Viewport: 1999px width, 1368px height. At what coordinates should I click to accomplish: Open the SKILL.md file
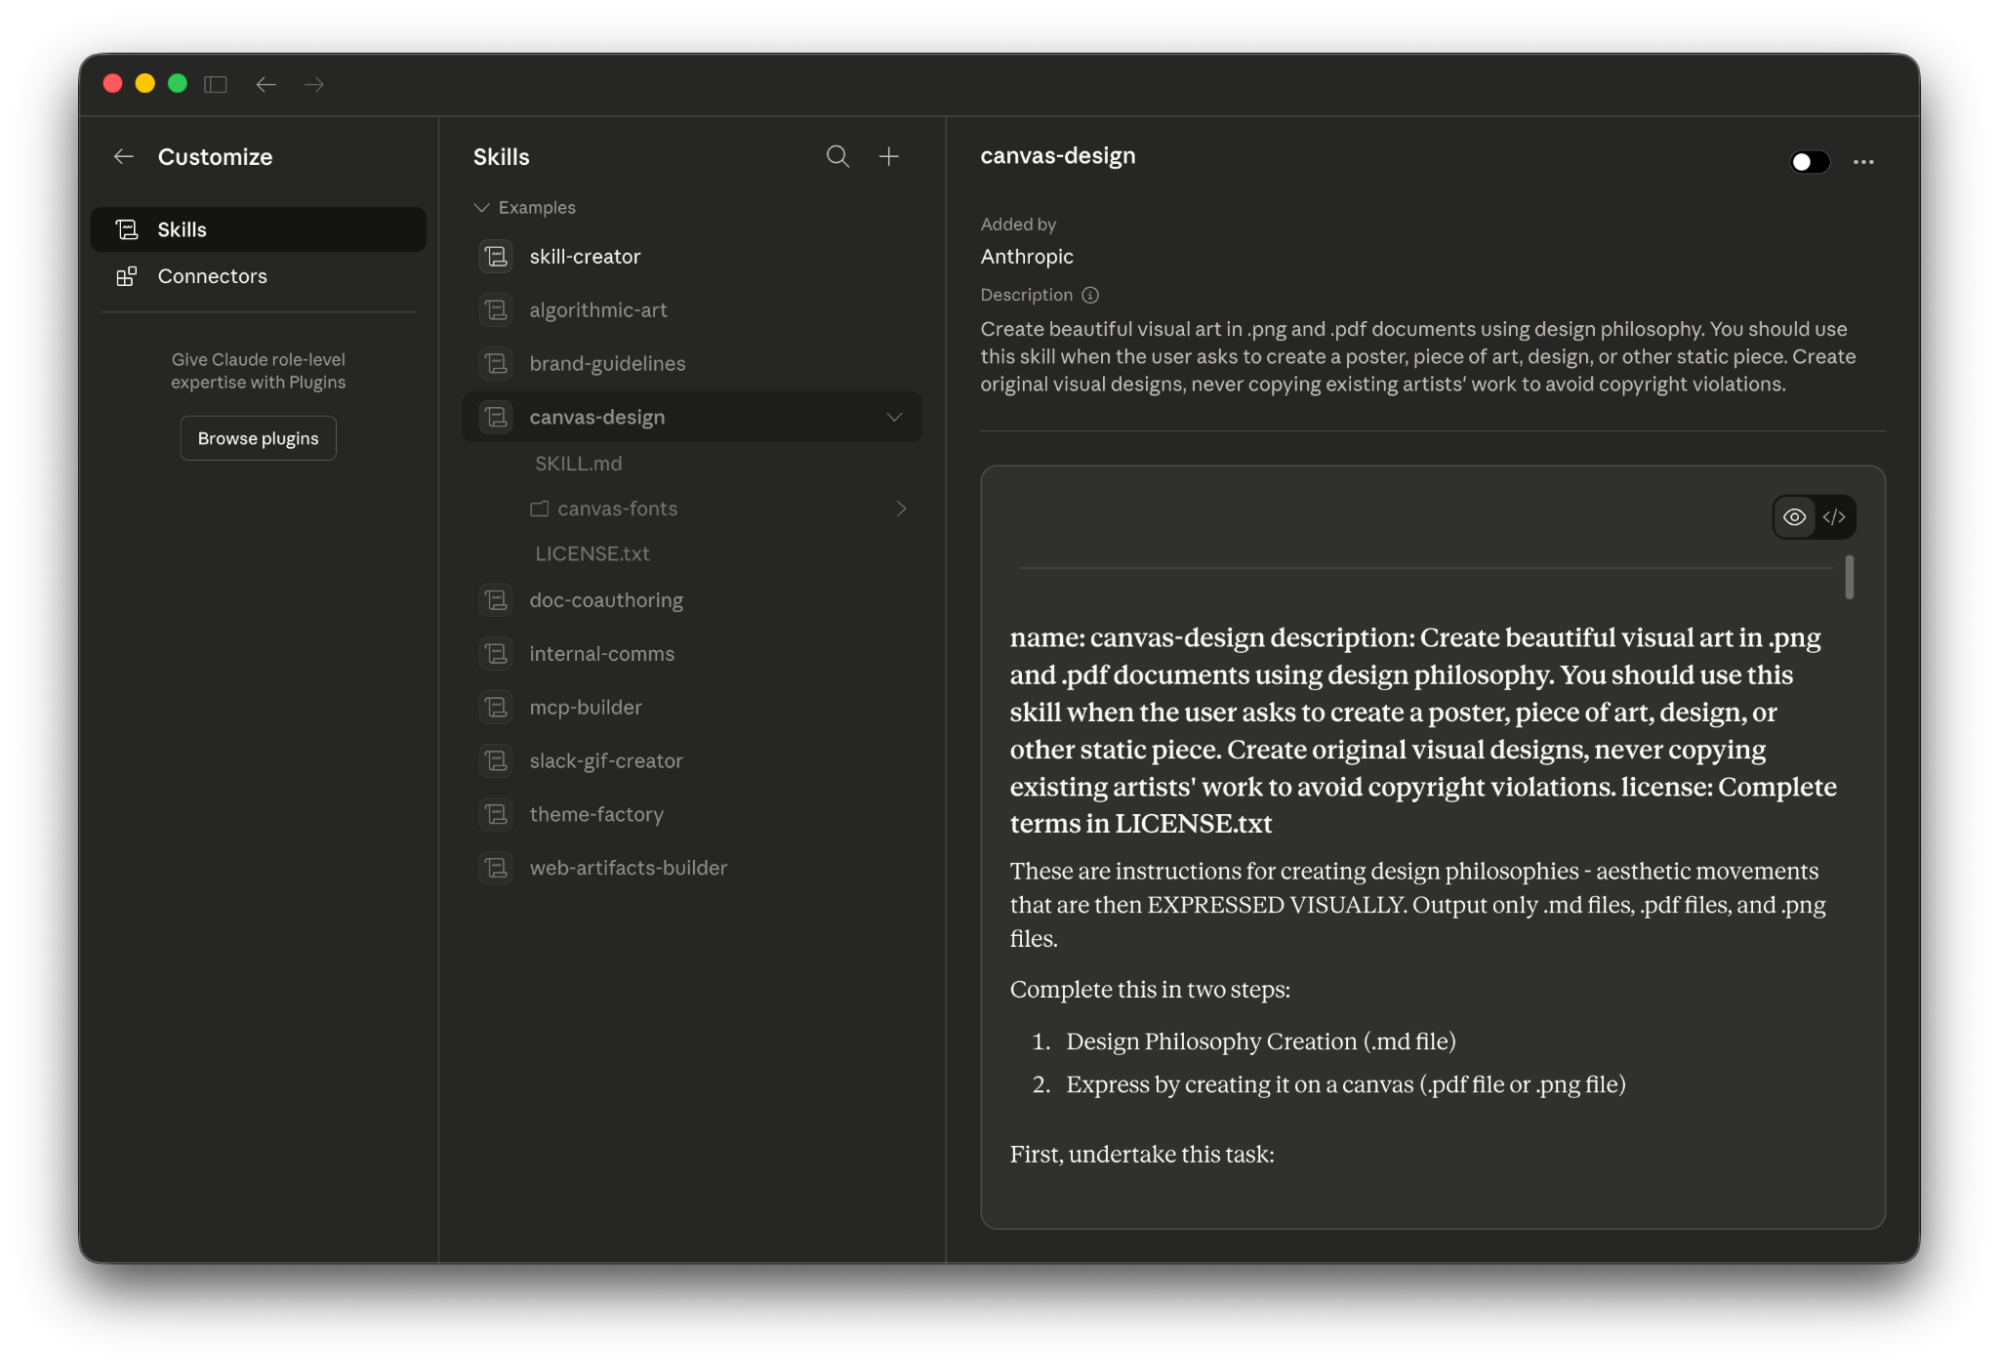[578, 464]
